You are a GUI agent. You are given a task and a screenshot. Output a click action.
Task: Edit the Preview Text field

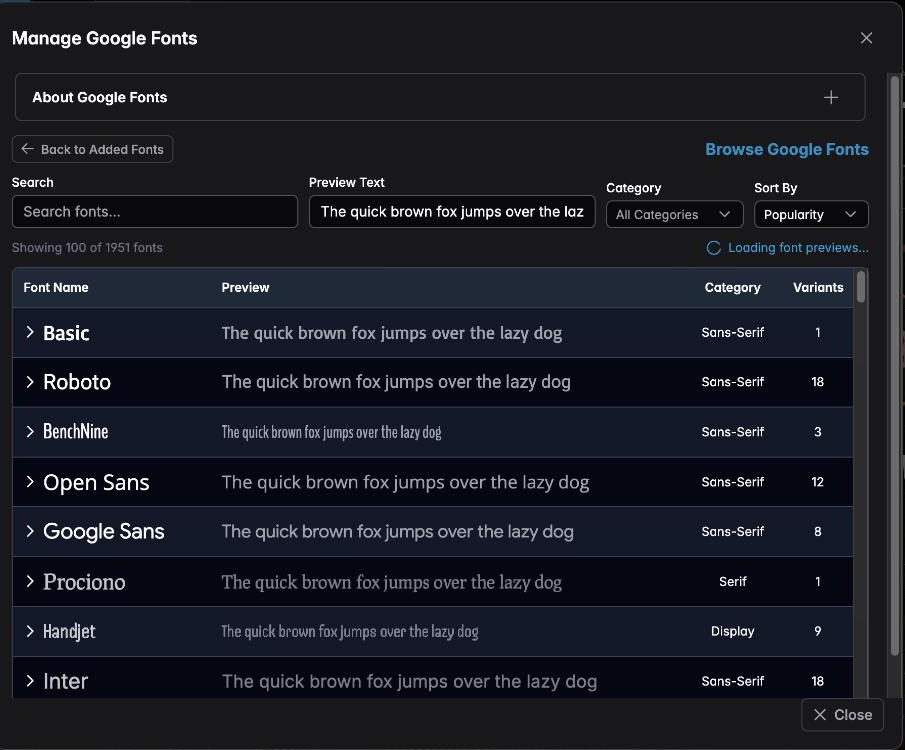coord(452,212)
